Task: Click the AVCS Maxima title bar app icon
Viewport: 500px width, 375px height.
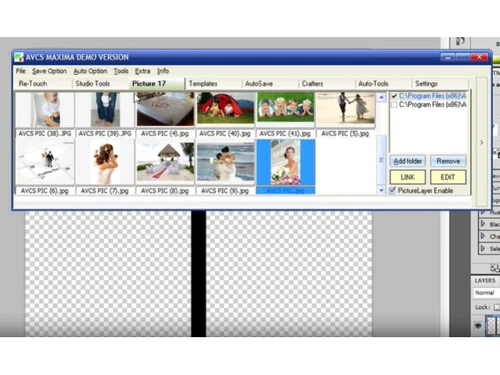Action: coord(19,57)
